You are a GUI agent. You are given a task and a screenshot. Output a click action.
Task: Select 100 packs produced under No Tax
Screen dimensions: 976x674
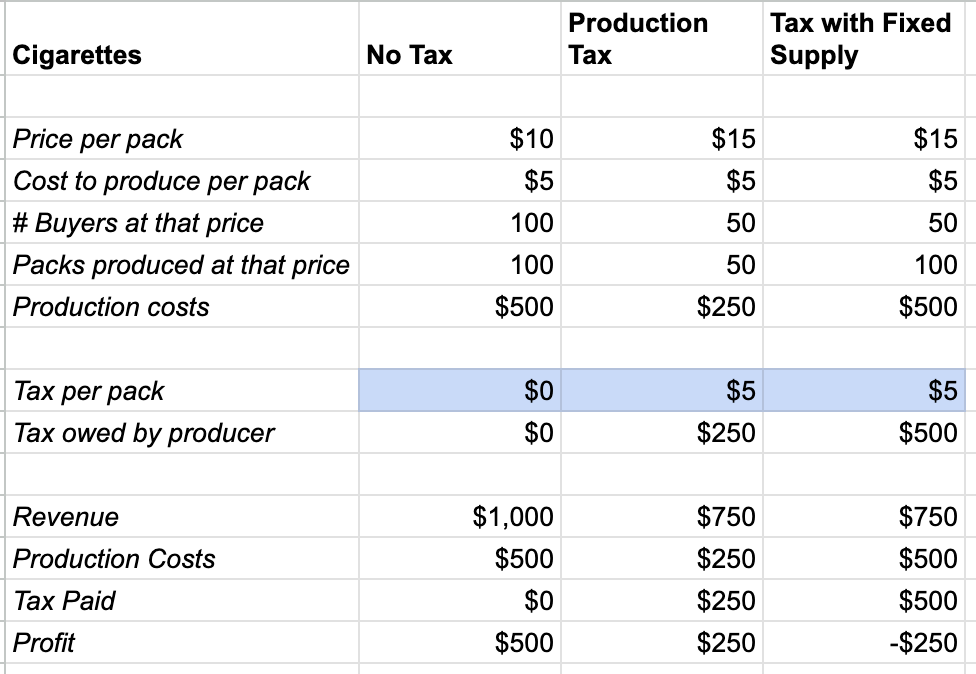click(x=460, y=264)
